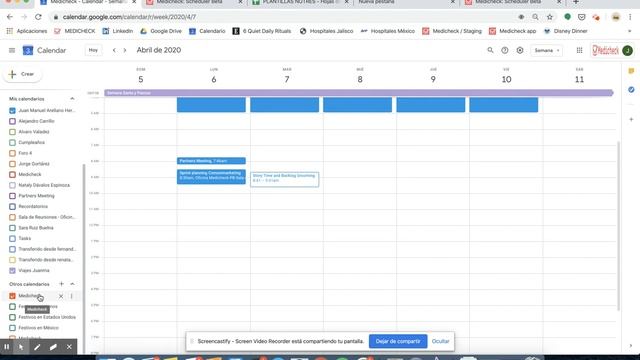Click the Google Calendar logo
Viewport: 640px width, 360px height.
pos(28,50)
